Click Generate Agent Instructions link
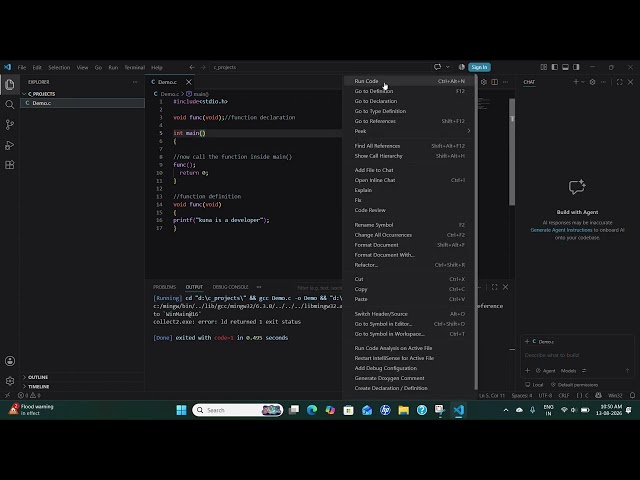This screenshot has width=640, height=480. point(561,230)
